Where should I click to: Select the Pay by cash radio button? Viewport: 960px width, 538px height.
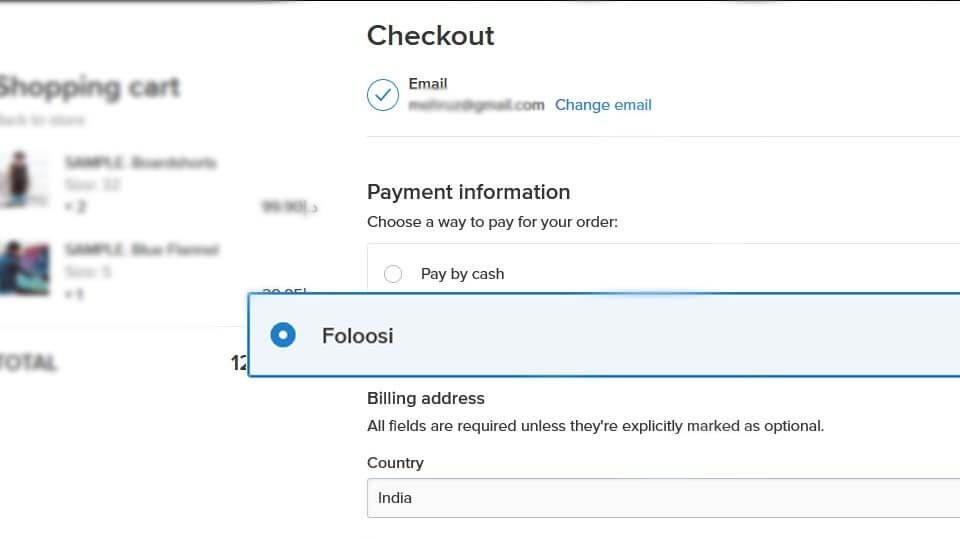393,274
